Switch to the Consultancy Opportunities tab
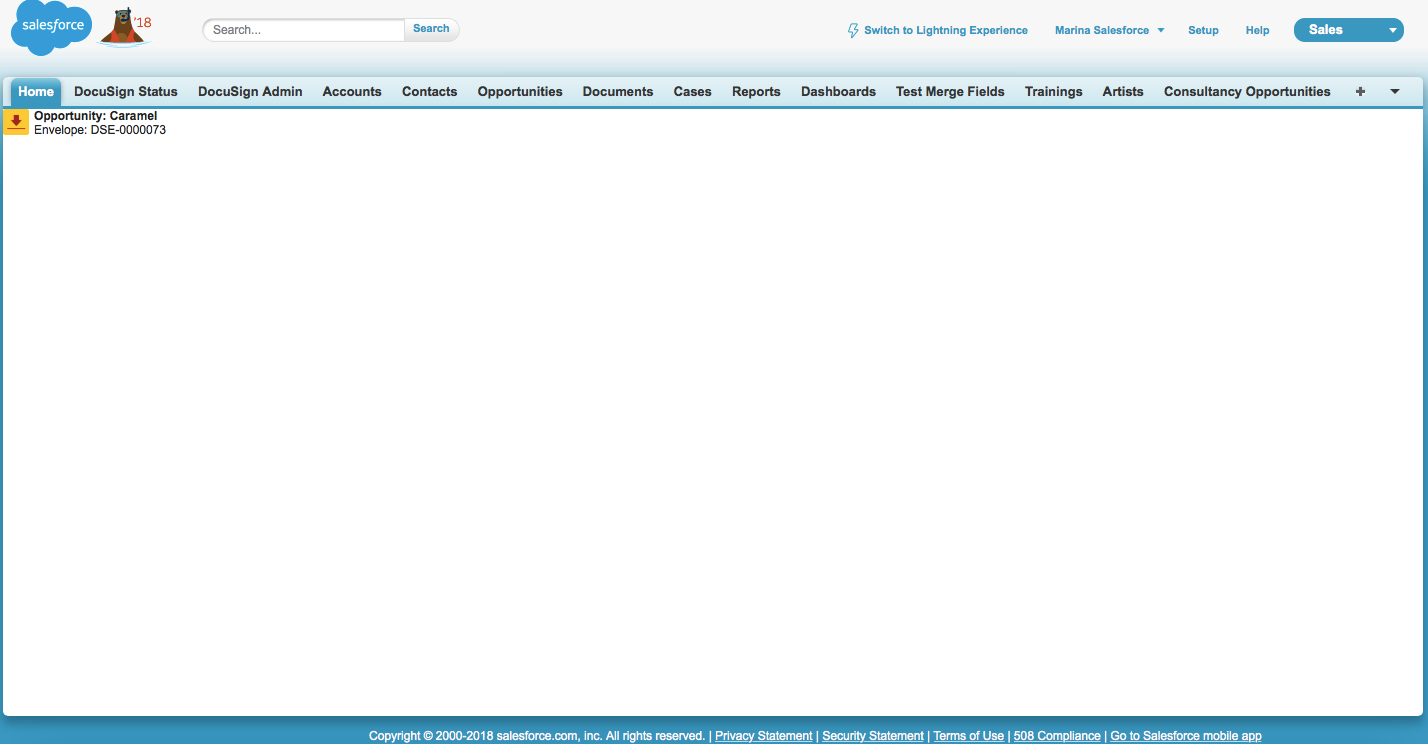 (x=1246, y=91)
